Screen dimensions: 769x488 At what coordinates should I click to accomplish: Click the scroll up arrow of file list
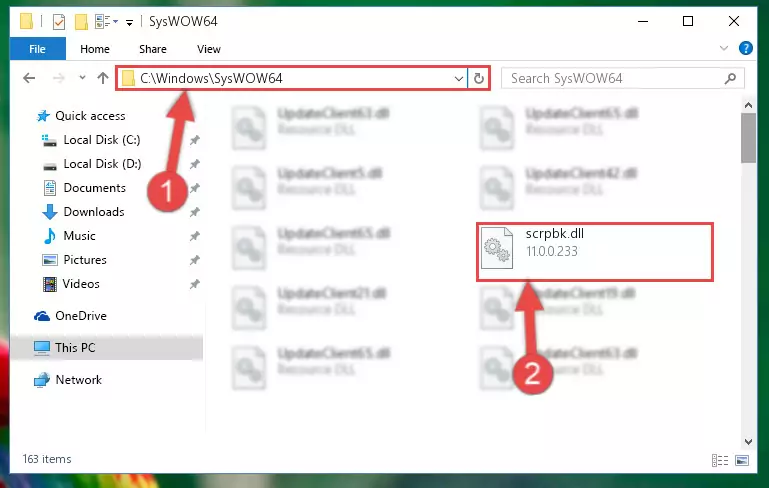(748, 105)
